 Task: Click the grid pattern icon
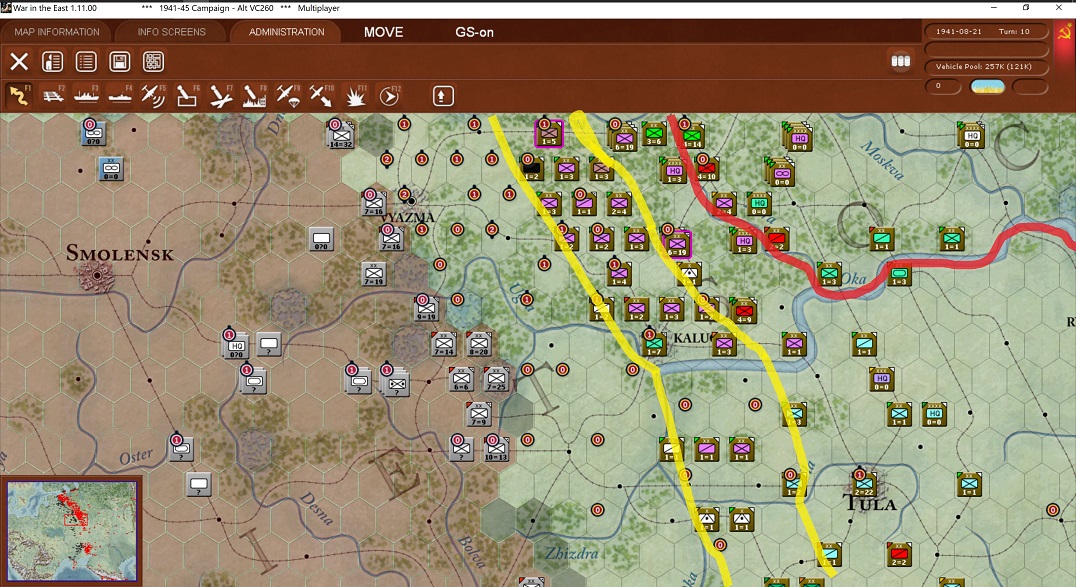coord(153,62)
